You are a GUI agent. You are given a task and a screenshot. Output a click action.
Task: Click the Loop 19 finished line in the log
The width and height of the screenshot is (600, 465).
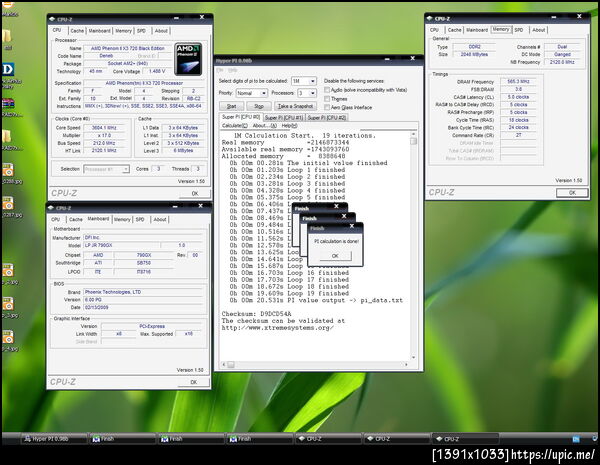(289, 294)
